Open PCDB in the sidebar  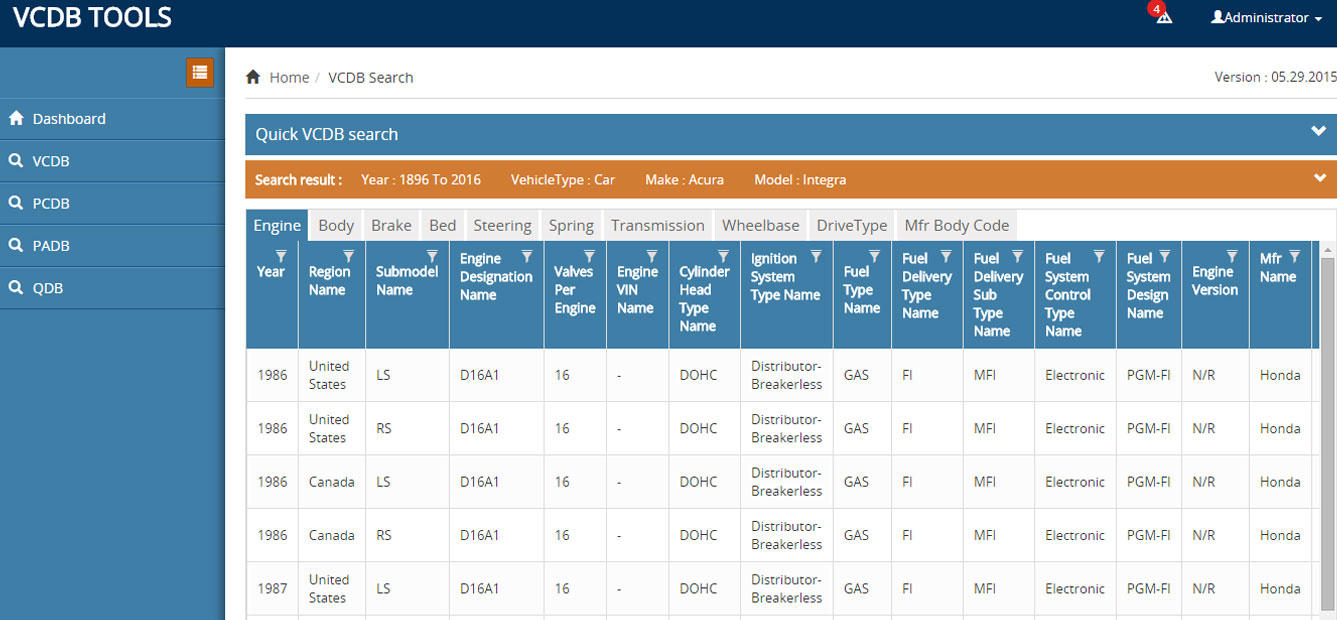pyautogui.click(x=112, y=203)
